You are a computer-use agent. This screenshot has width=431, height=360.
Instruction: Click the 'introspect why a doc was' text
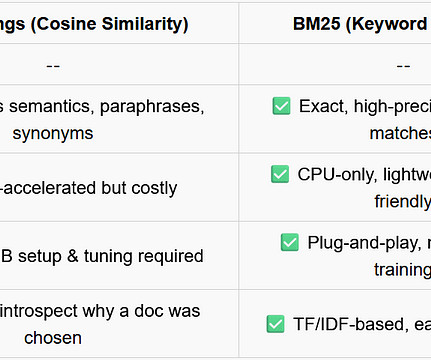(100, 311)
